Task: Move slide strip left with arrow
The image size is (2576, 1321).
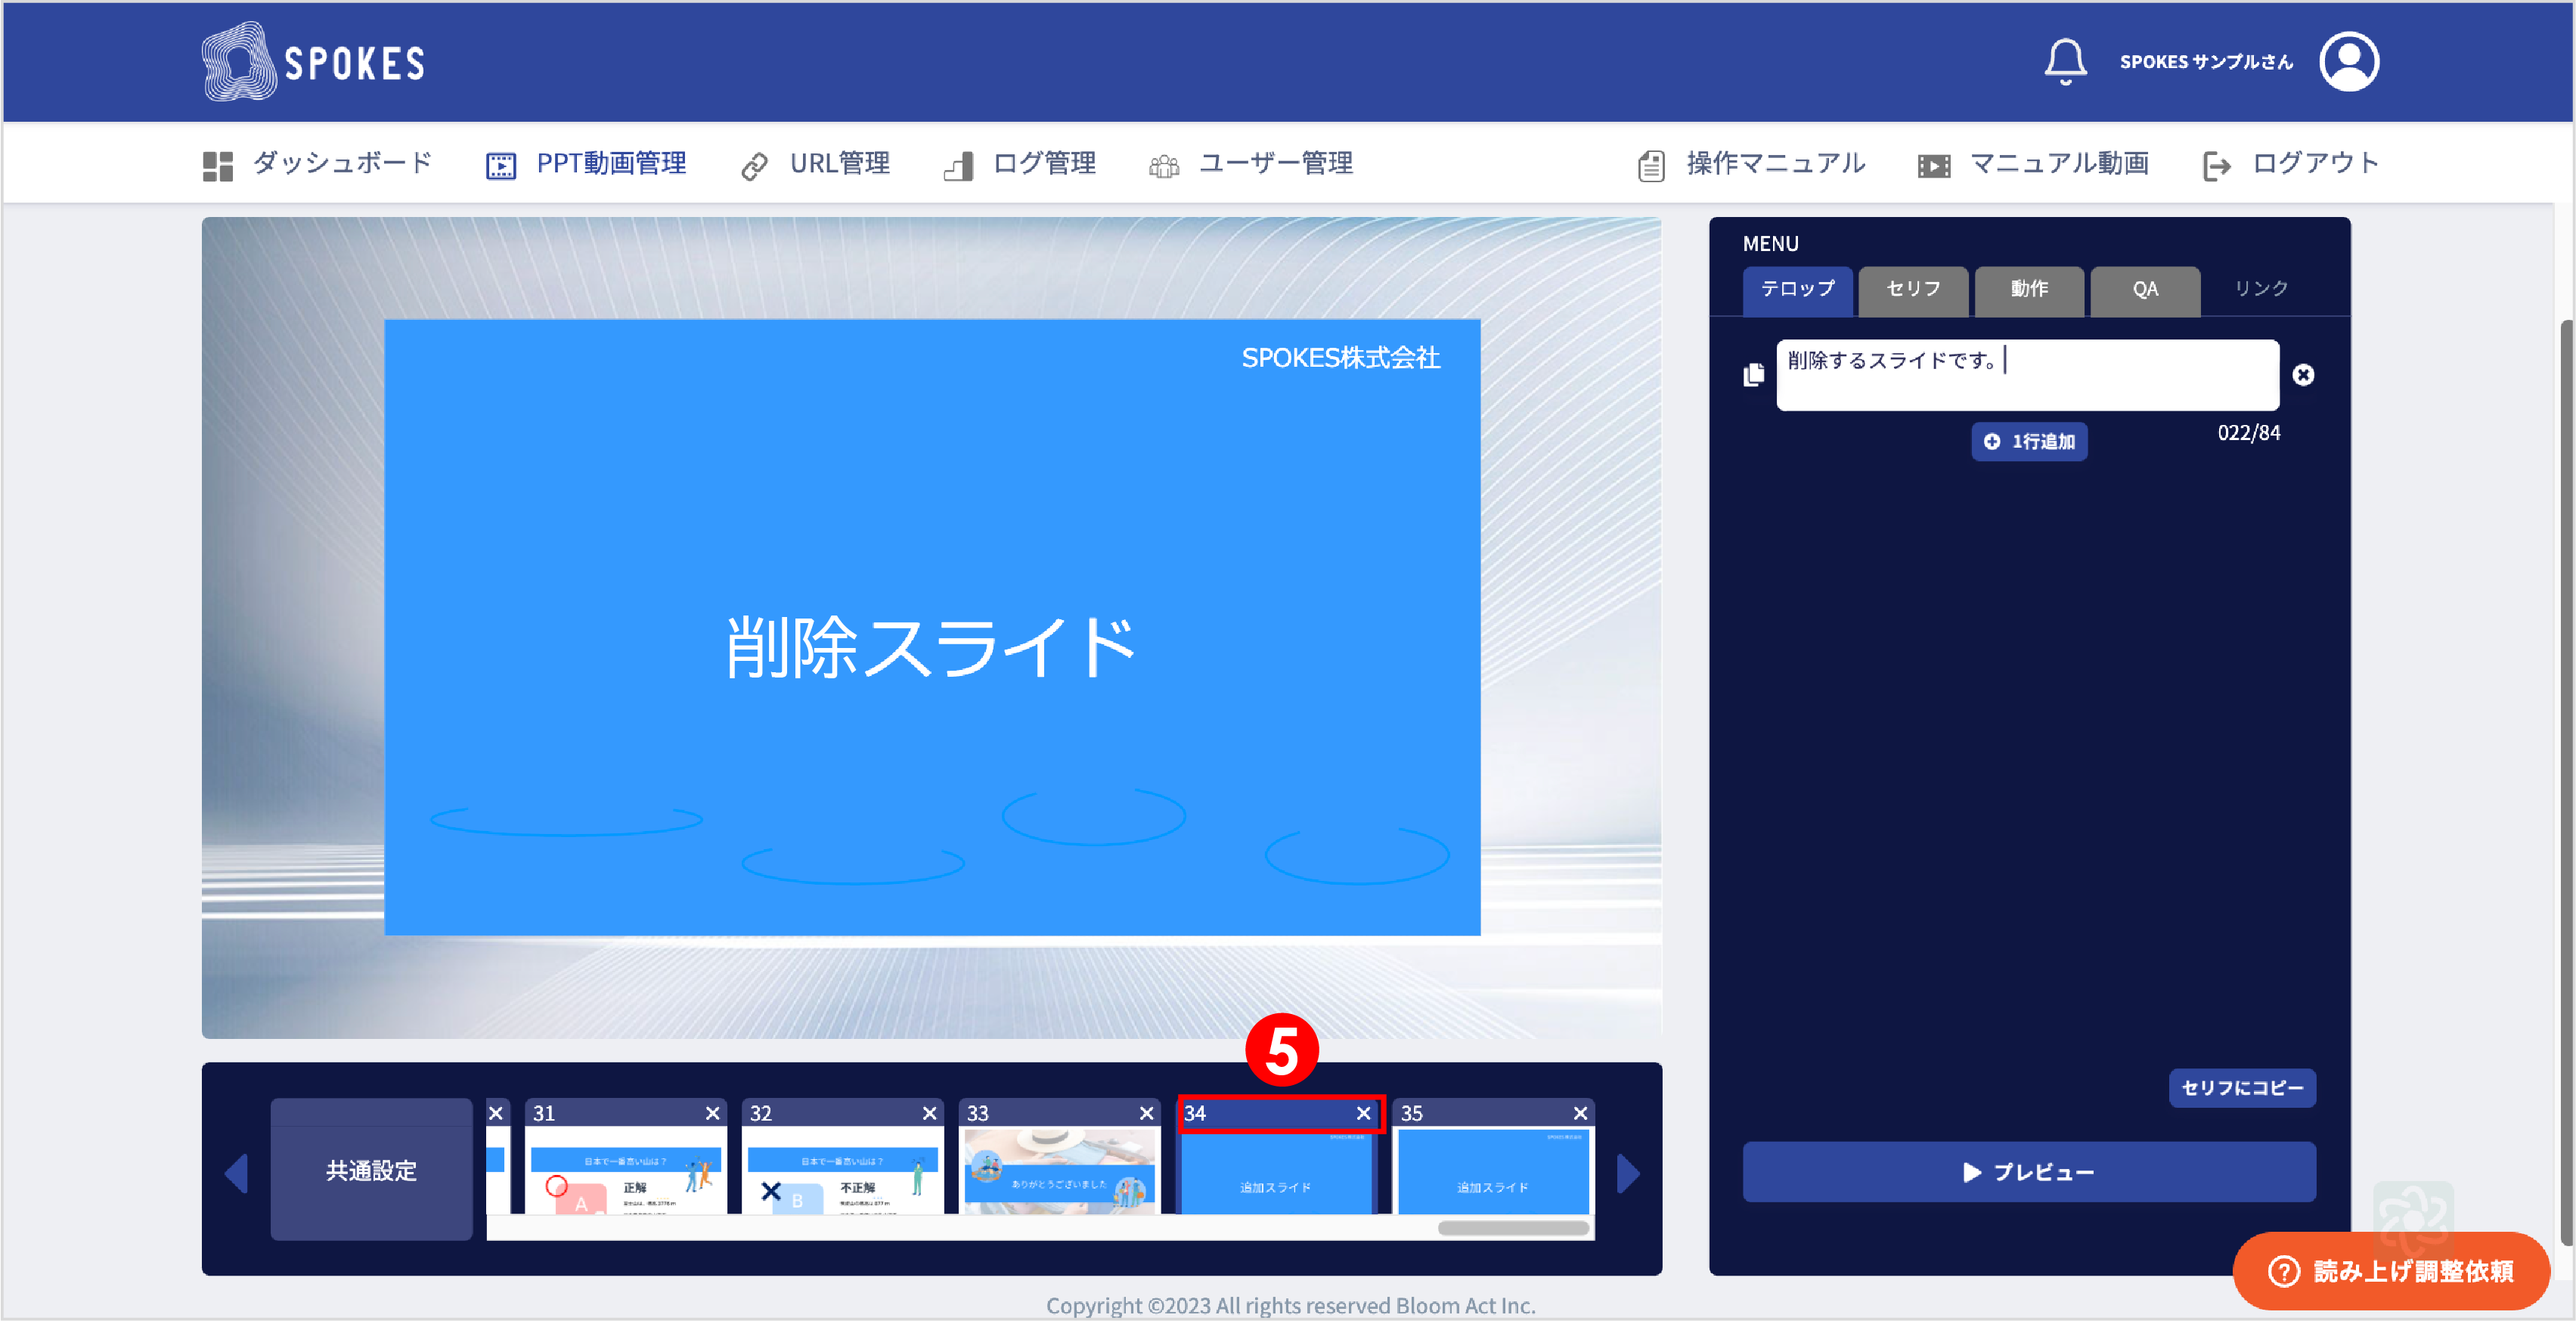Action: coord(237,1173)
